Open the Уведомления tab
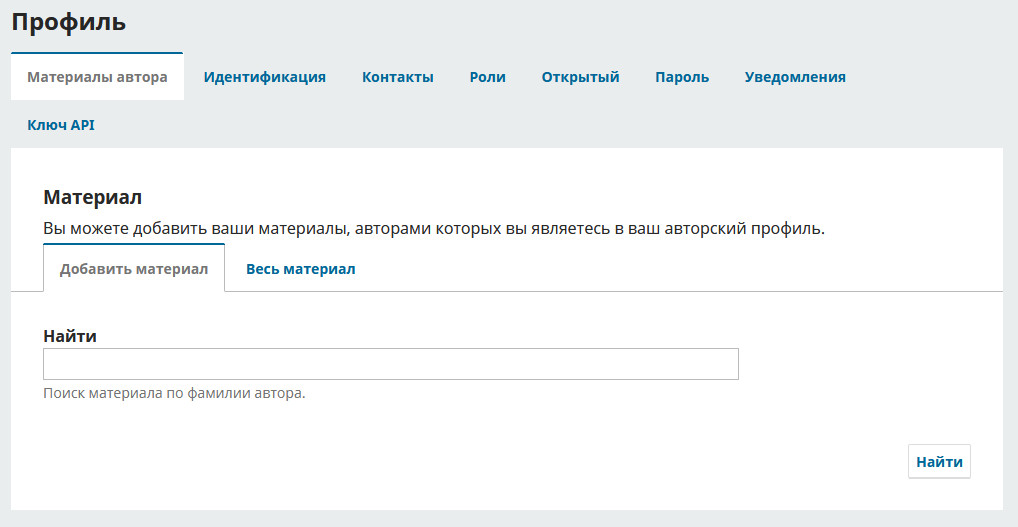Viewport: 1018px width, 527px height. [795, 77]
